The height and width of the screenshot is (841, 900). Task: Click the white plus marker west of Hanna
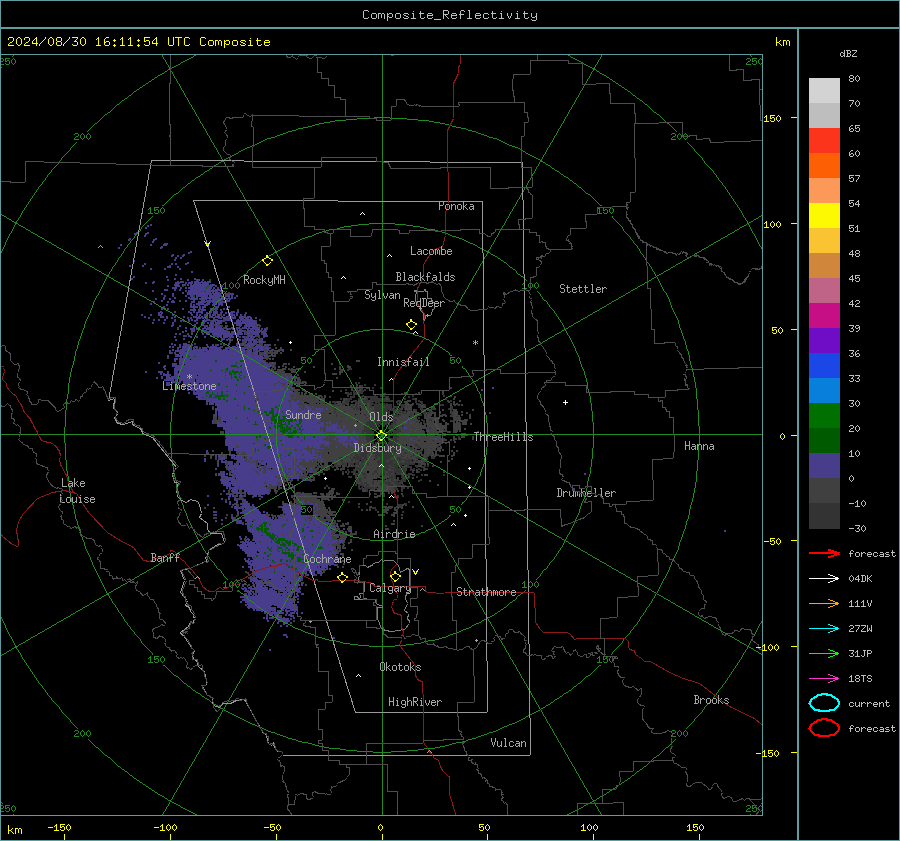point(565,402)
